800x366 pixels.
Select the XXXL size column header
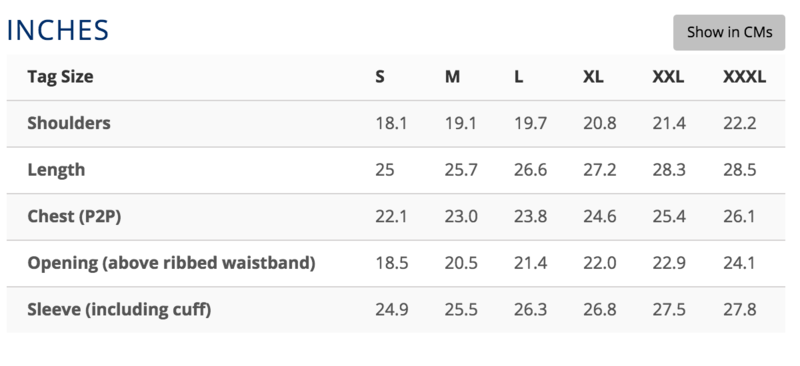pyautogui.click(x=744, y=77)
